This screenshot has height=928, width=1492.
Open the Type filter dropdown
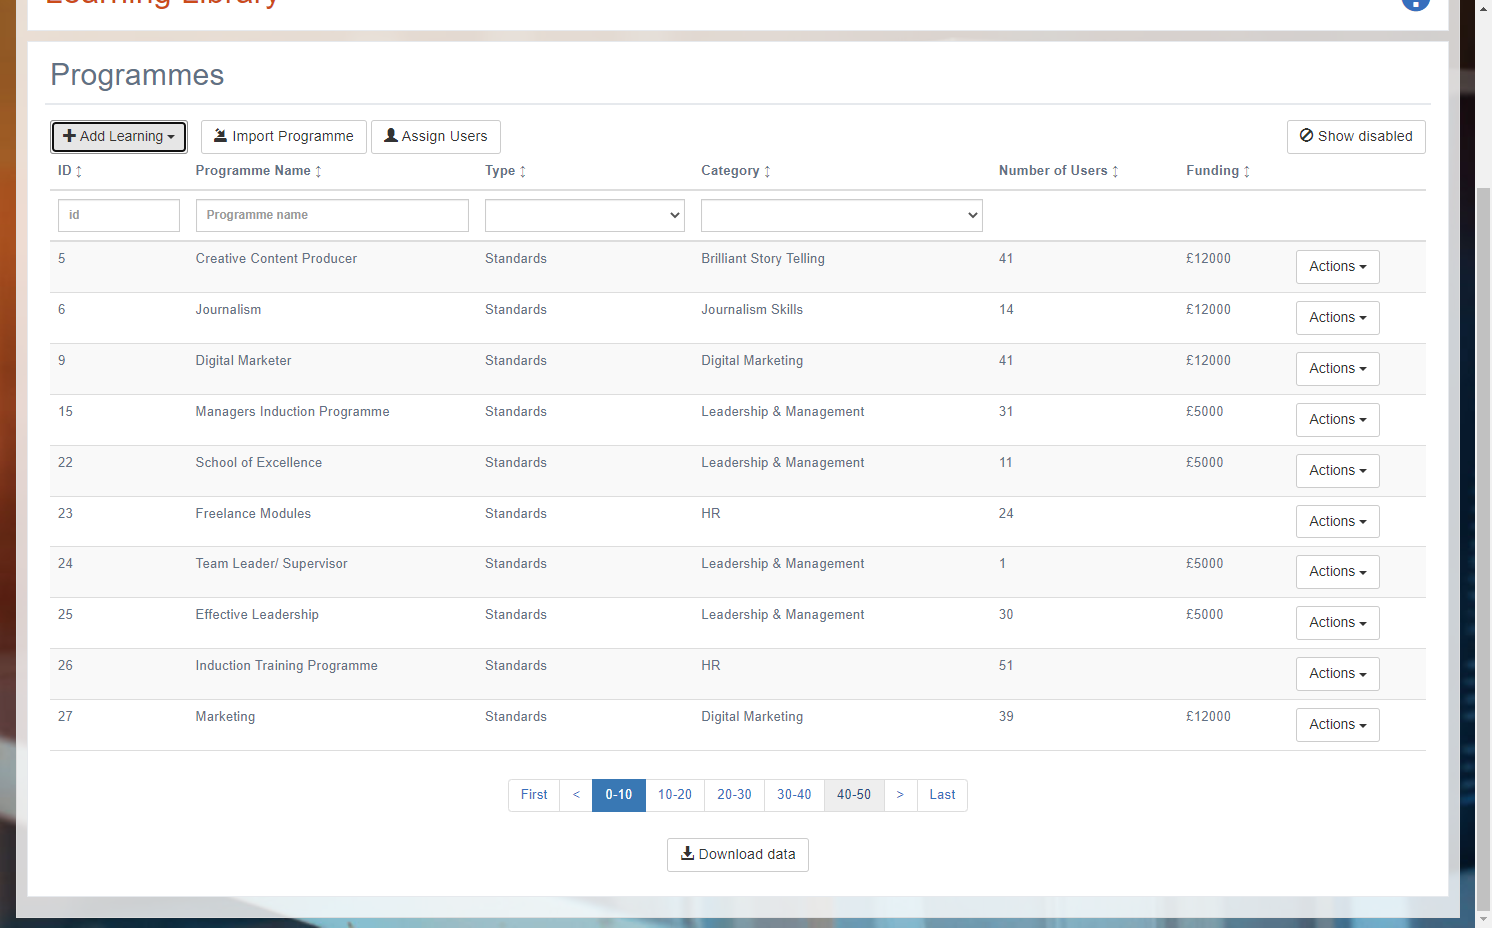pyautogui.click(x=585, y=215)
